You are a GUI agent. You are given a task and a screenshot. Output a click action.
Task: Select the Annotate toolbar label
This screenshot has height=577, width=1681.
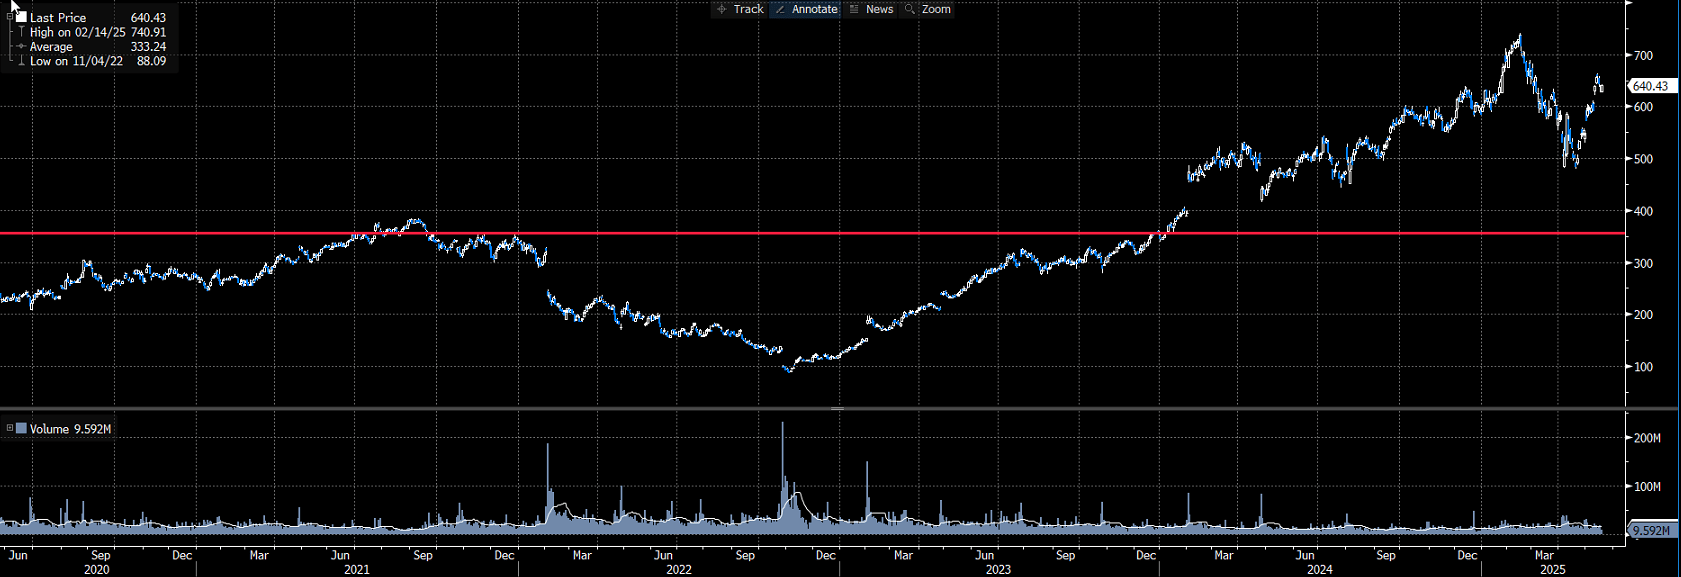tap(814, 9)
